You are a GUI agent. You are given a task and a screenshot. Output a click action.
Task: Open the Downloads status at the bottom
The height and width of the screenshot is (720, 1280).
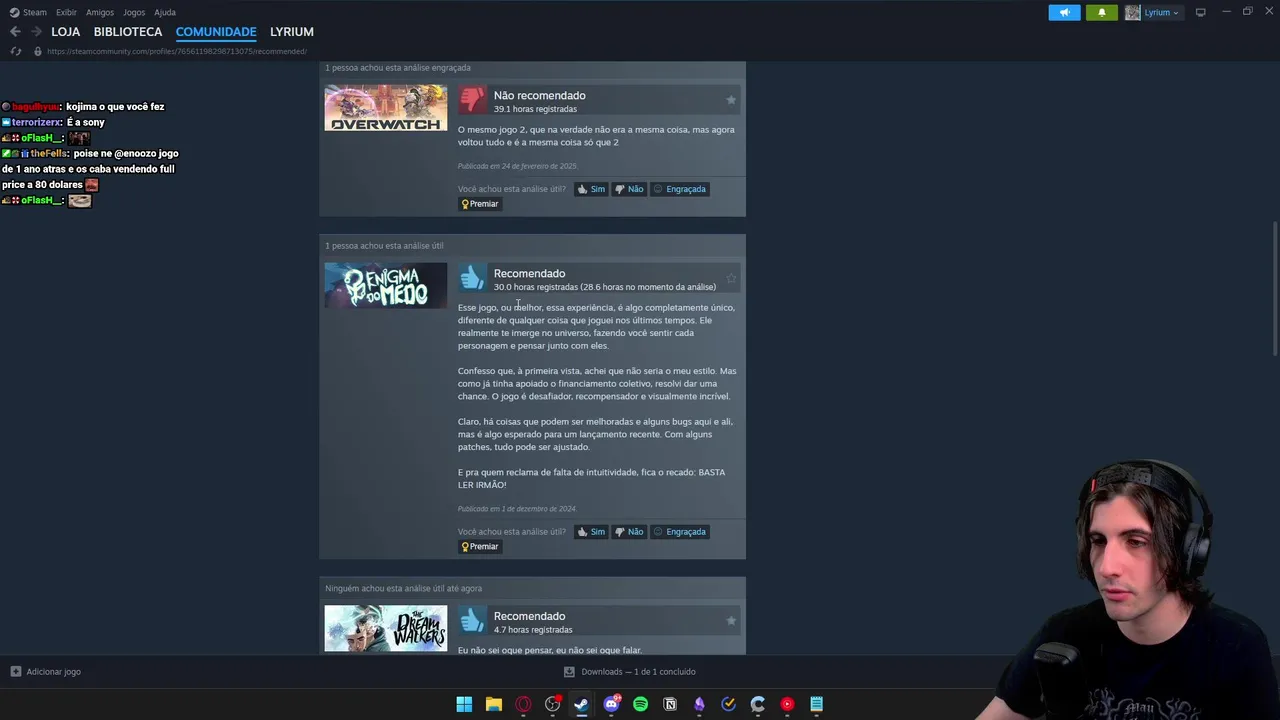click(x=630, y=672)
